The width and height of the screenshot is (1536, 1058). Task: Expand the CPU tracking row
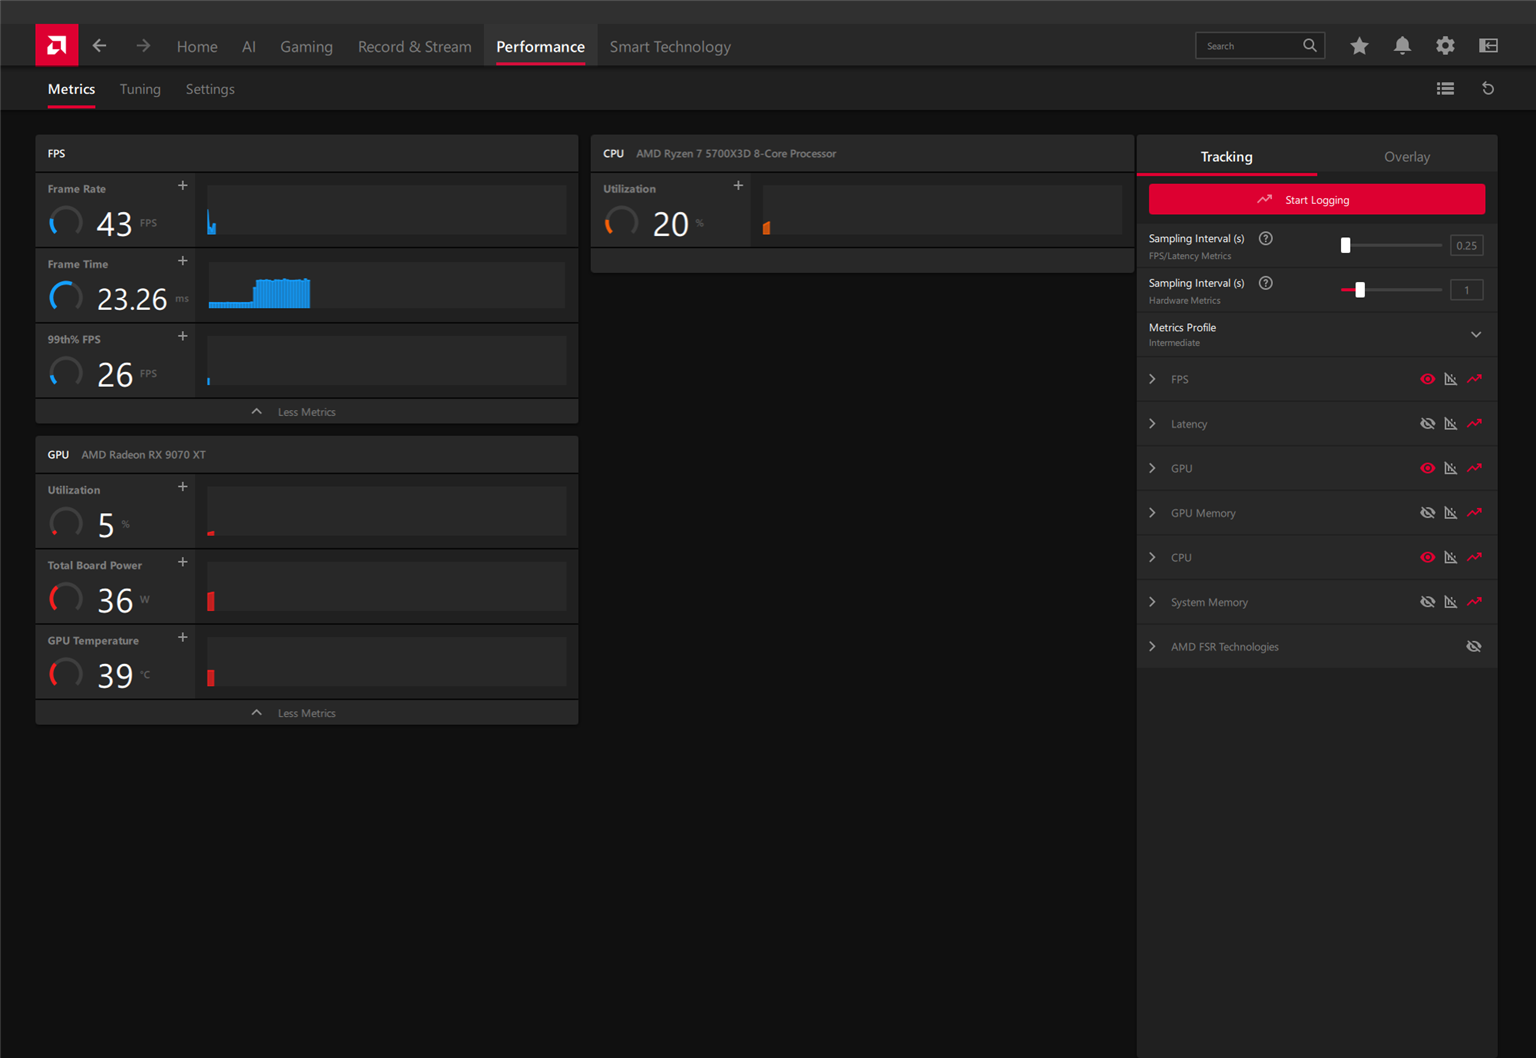tap(1153, 557)
